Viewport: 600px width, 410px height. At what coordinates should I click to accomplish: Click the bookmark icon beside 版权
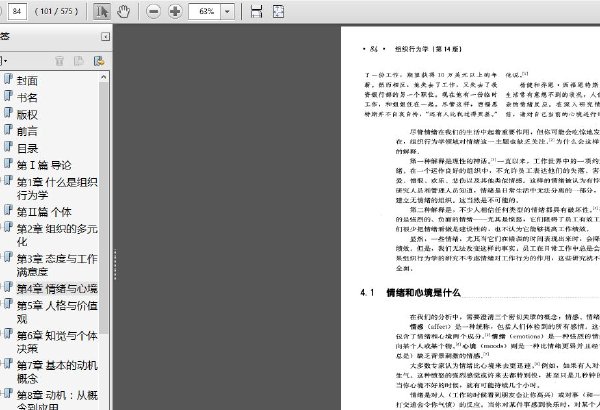coord(8,113)
